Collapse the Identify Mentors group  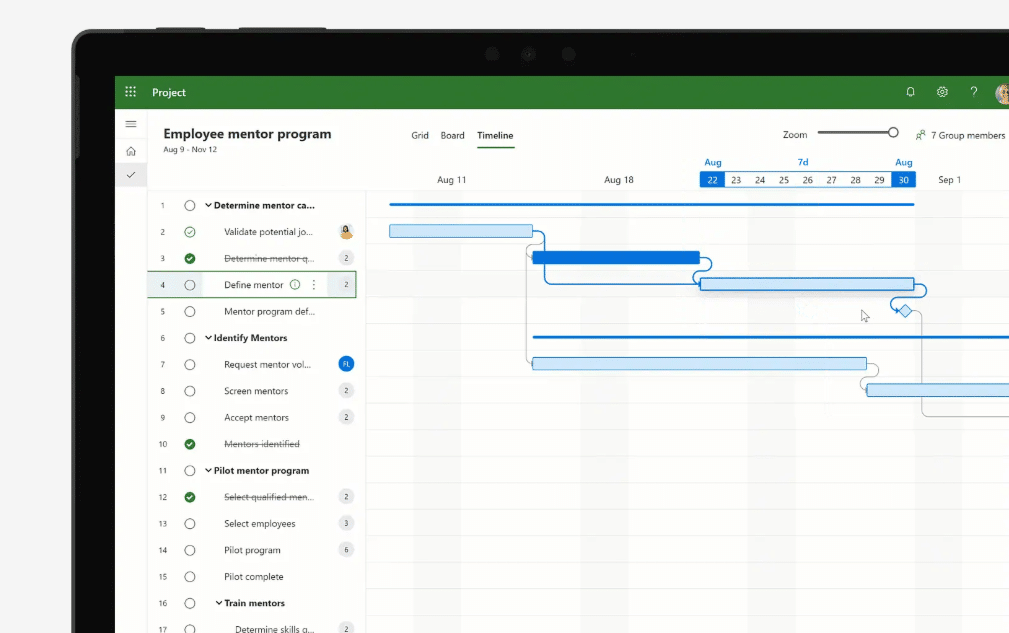(x=208, y=337)
